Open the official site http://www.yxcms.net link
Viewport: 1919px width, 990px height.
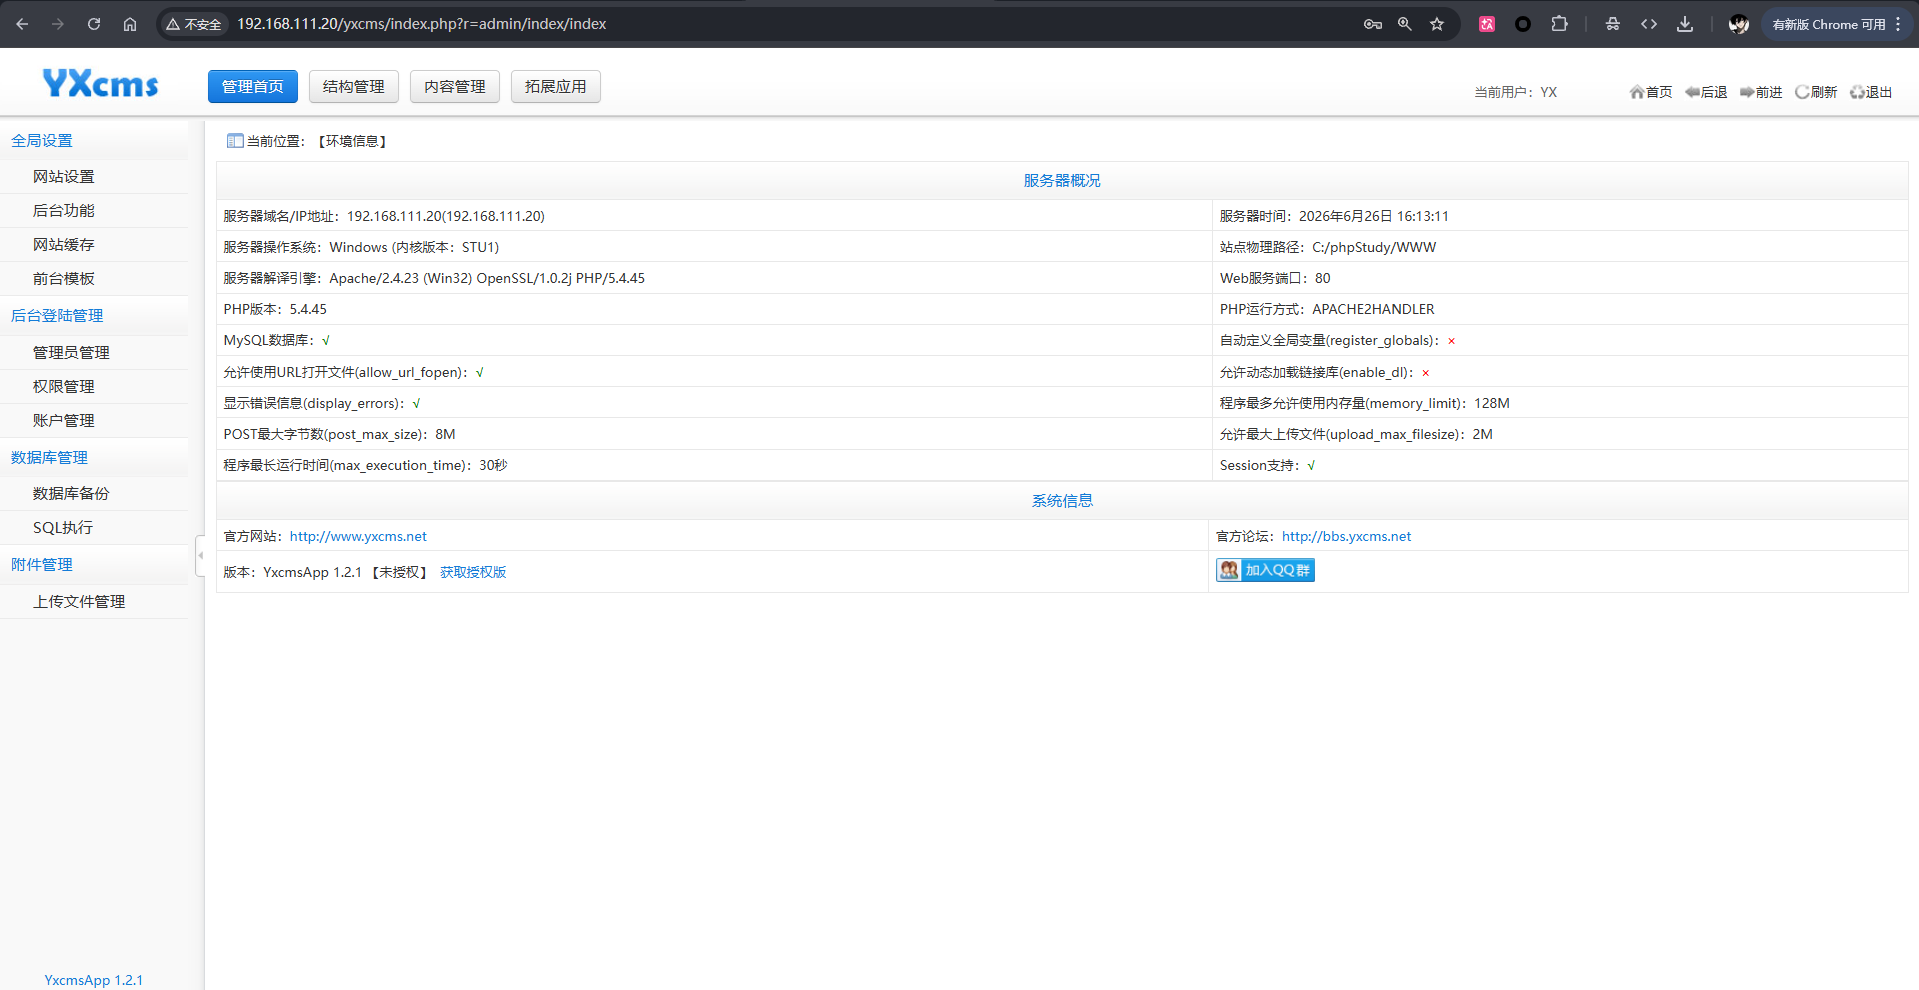pos(358,537)
